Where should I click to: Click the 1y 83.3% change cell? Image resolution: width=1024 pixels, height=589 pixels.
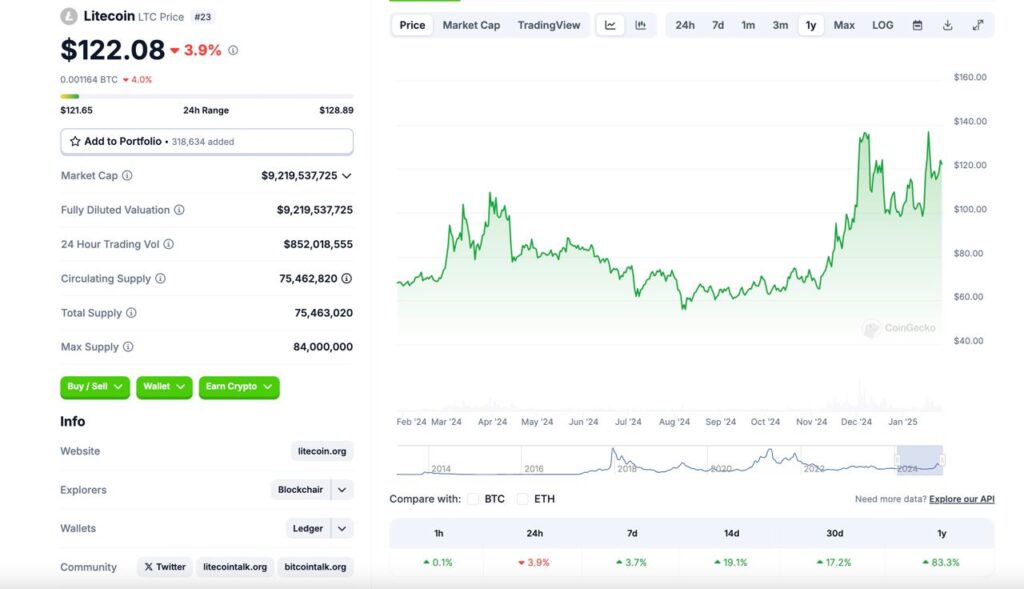click(942, 562)
